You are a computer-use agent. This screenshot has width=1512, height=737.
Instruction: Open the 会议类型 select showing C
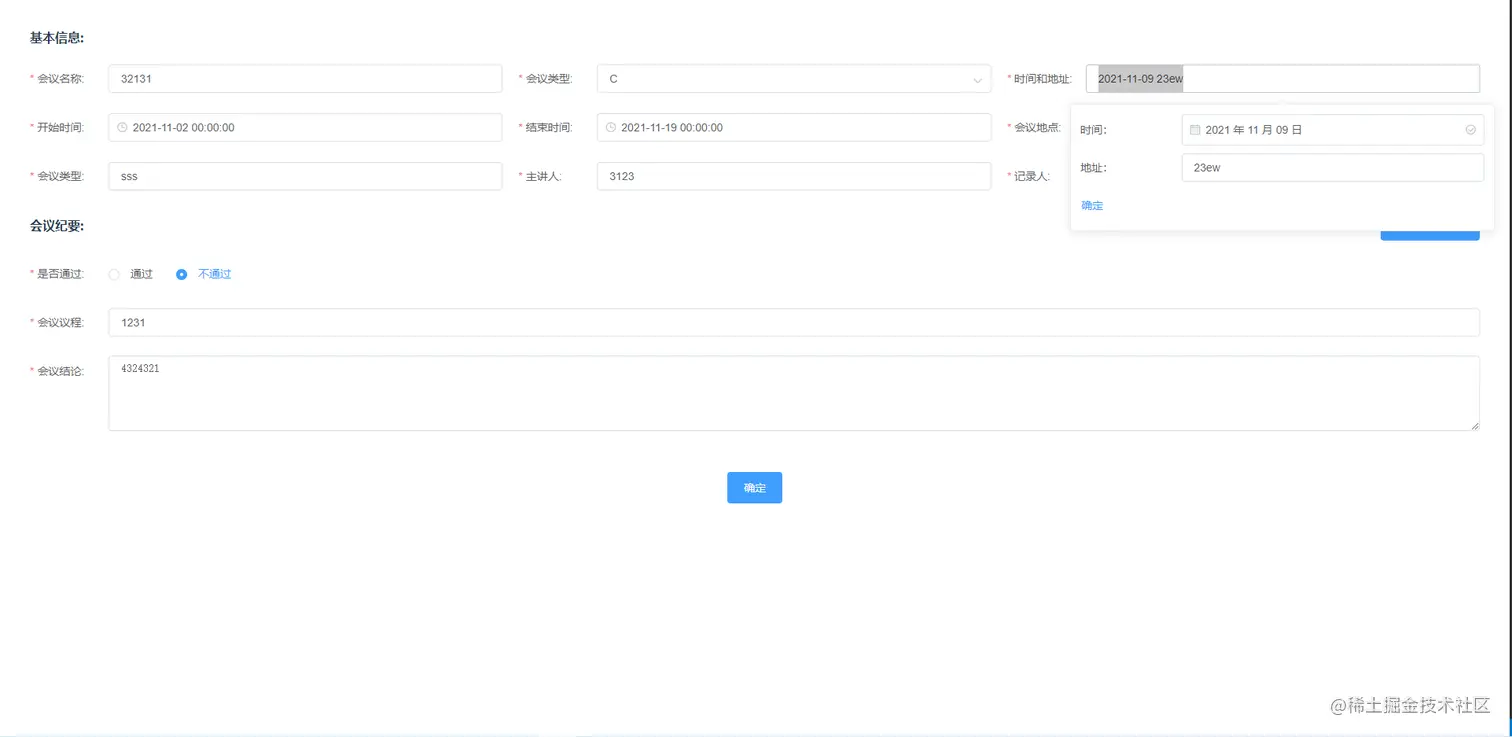point(794,79)
